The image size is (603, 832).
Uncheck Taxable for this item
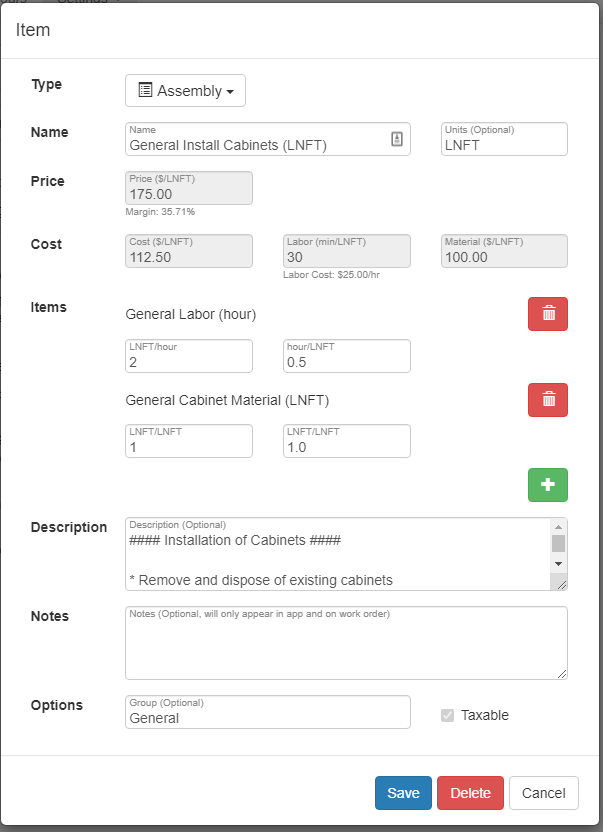(447, 714)
